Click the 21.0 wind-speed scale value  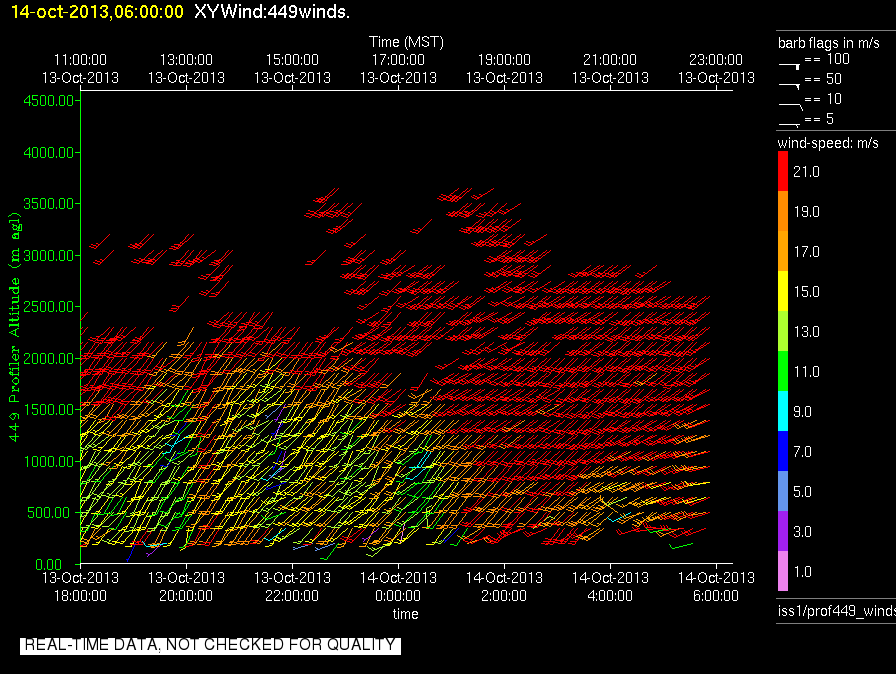[x=806, y=172]
